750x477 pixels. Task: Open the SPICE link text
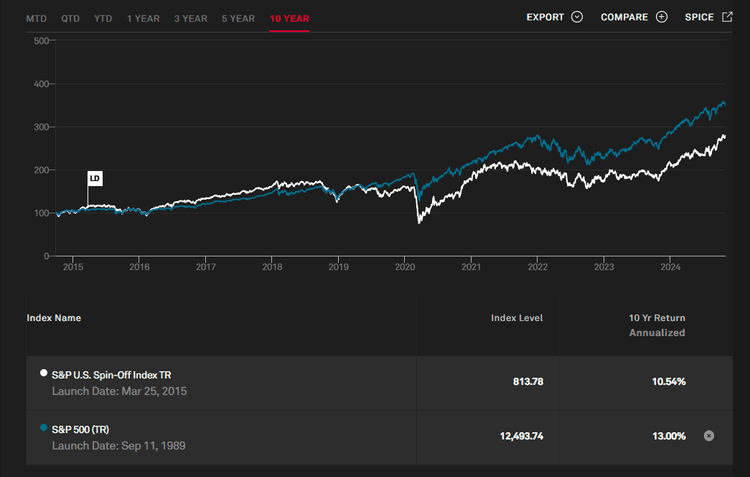(699, 17)
